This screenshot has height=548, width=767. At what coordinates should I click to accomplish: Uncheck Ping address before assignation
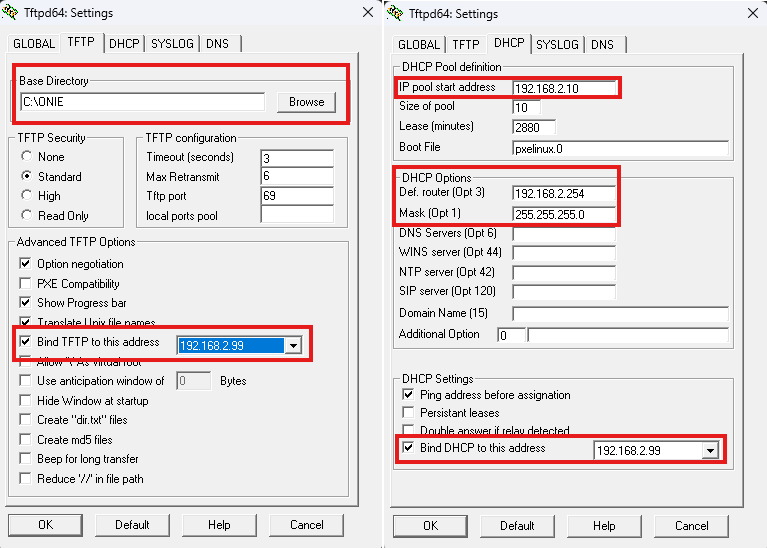click(x=408, y=395)
